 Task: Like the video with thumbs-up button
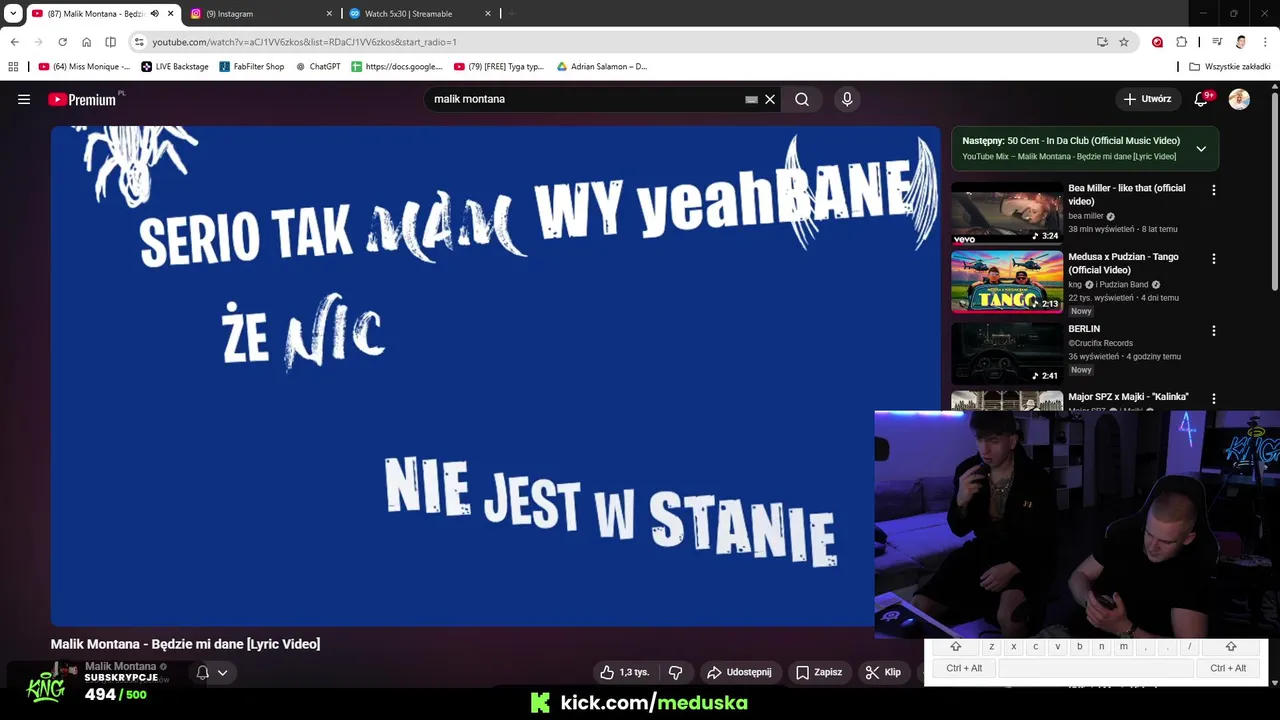pos(624,672)
